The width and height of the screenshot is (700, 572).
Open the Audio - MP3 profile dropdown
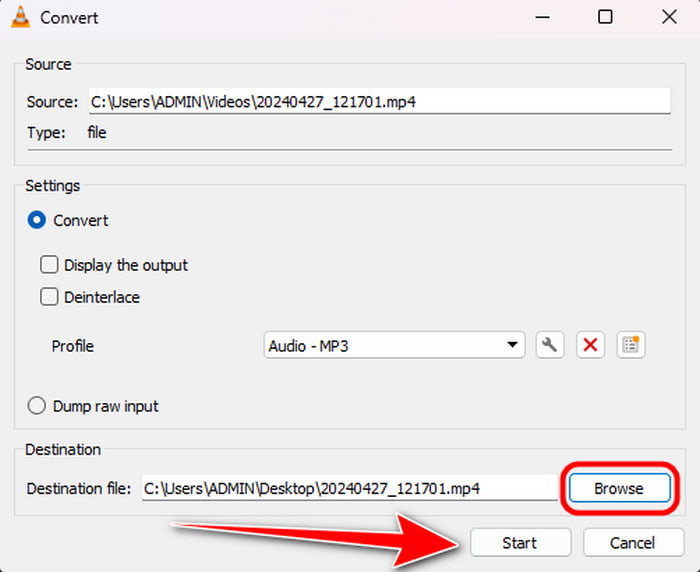(394, 345)
